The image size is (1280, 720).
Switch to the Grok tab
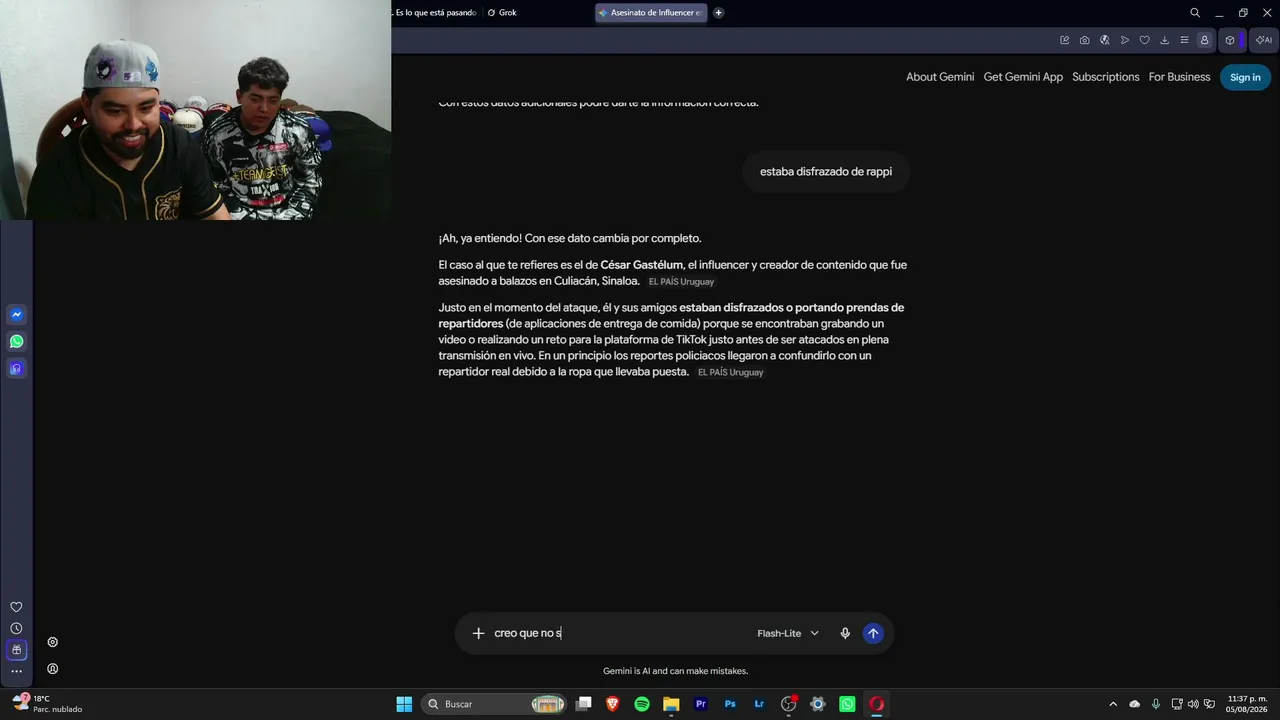point(502,13)
